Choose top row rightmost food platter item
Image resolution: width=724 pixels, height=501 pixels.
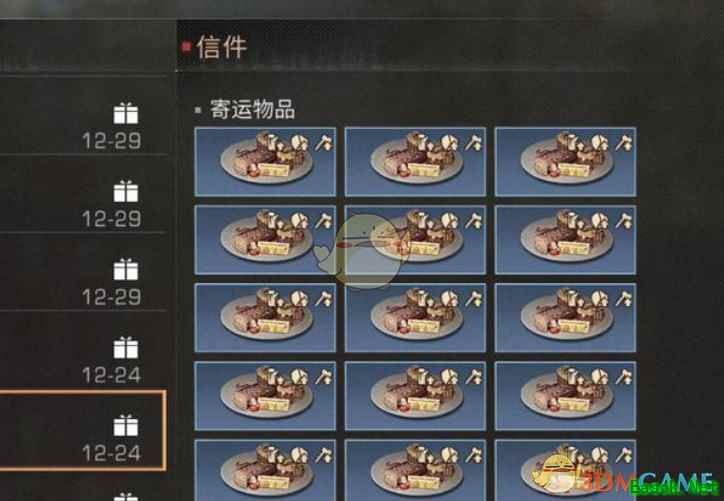(565, 162)
